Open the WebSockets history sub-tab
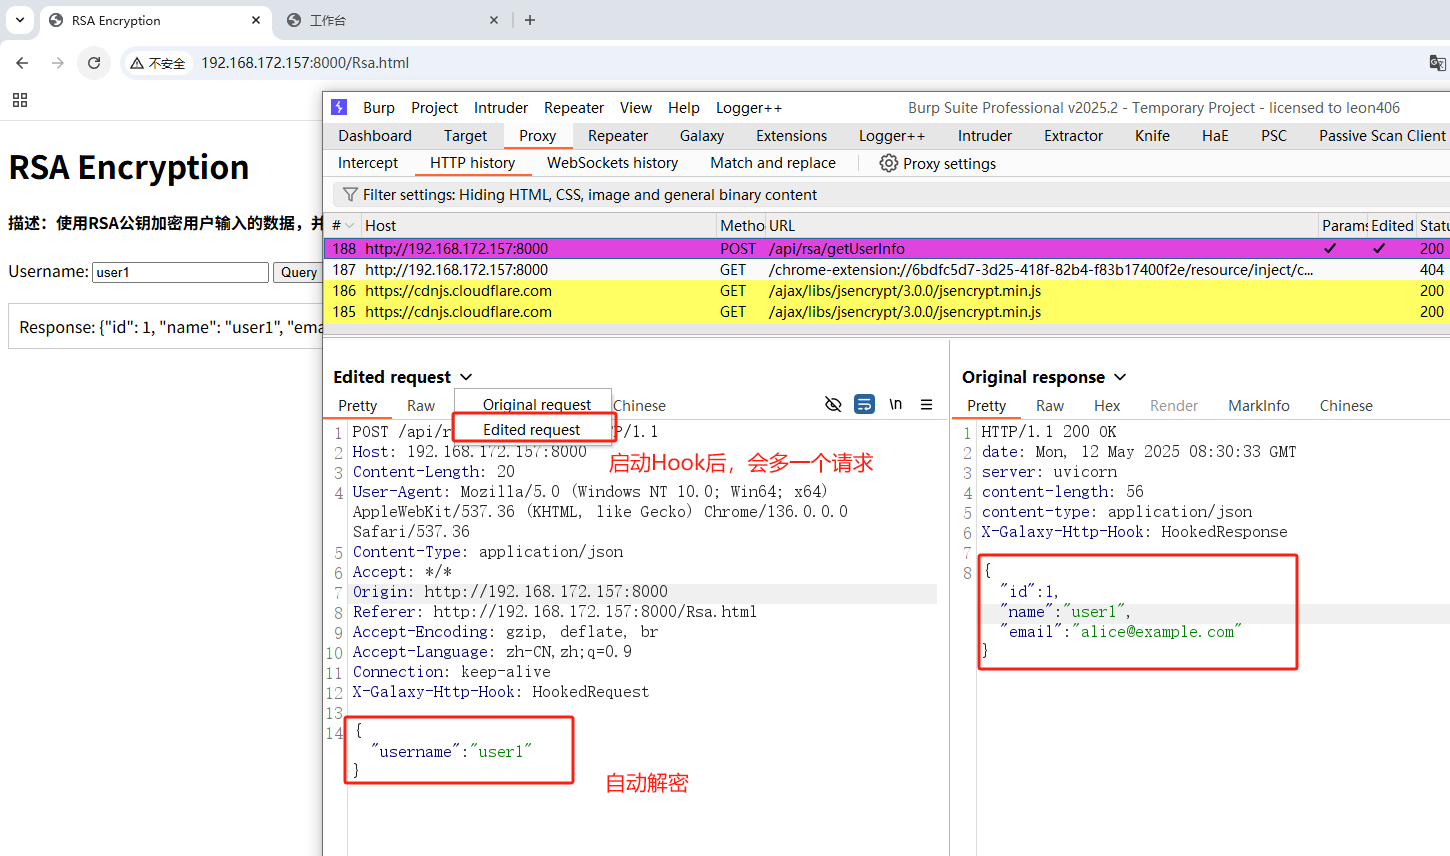This screenshot has width=1450, height=856. click(x=612, y=162)
